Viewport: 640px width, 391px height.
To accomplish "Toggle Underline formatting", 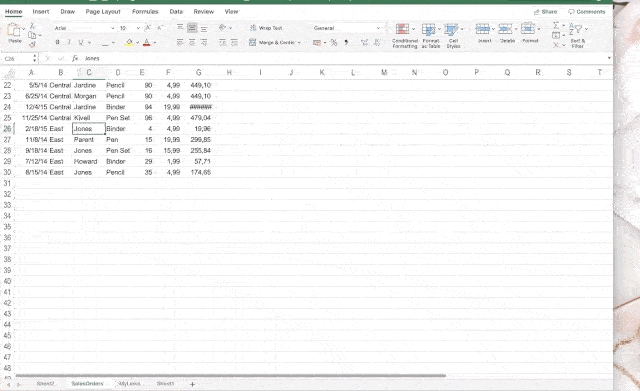I will tap(81, 42).
